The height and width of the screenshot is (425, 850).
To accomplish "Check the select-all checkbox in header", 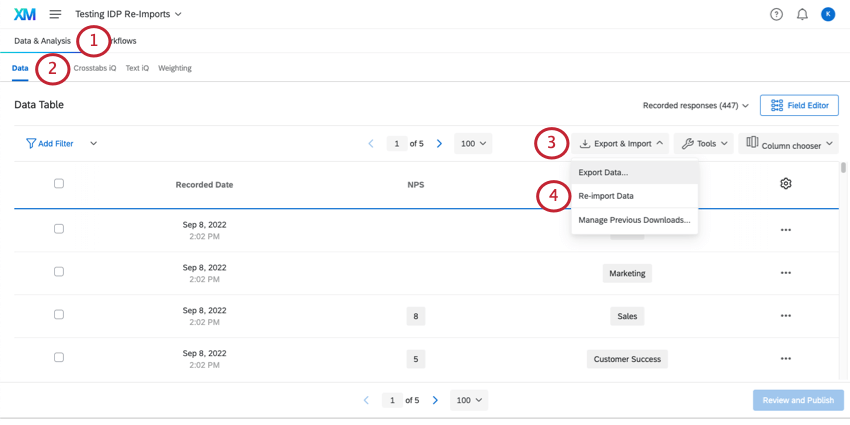I will pyautogui.click(x=59, y=184).
